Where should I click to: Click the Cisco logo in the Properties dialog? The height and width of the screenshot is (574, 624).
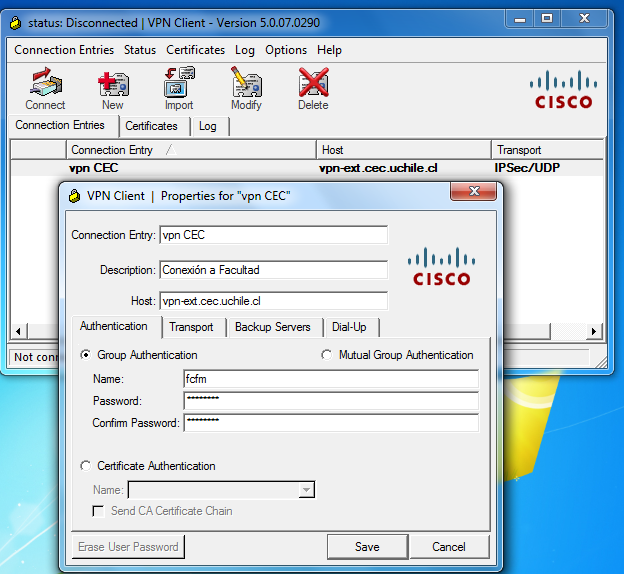pos(441,266)
